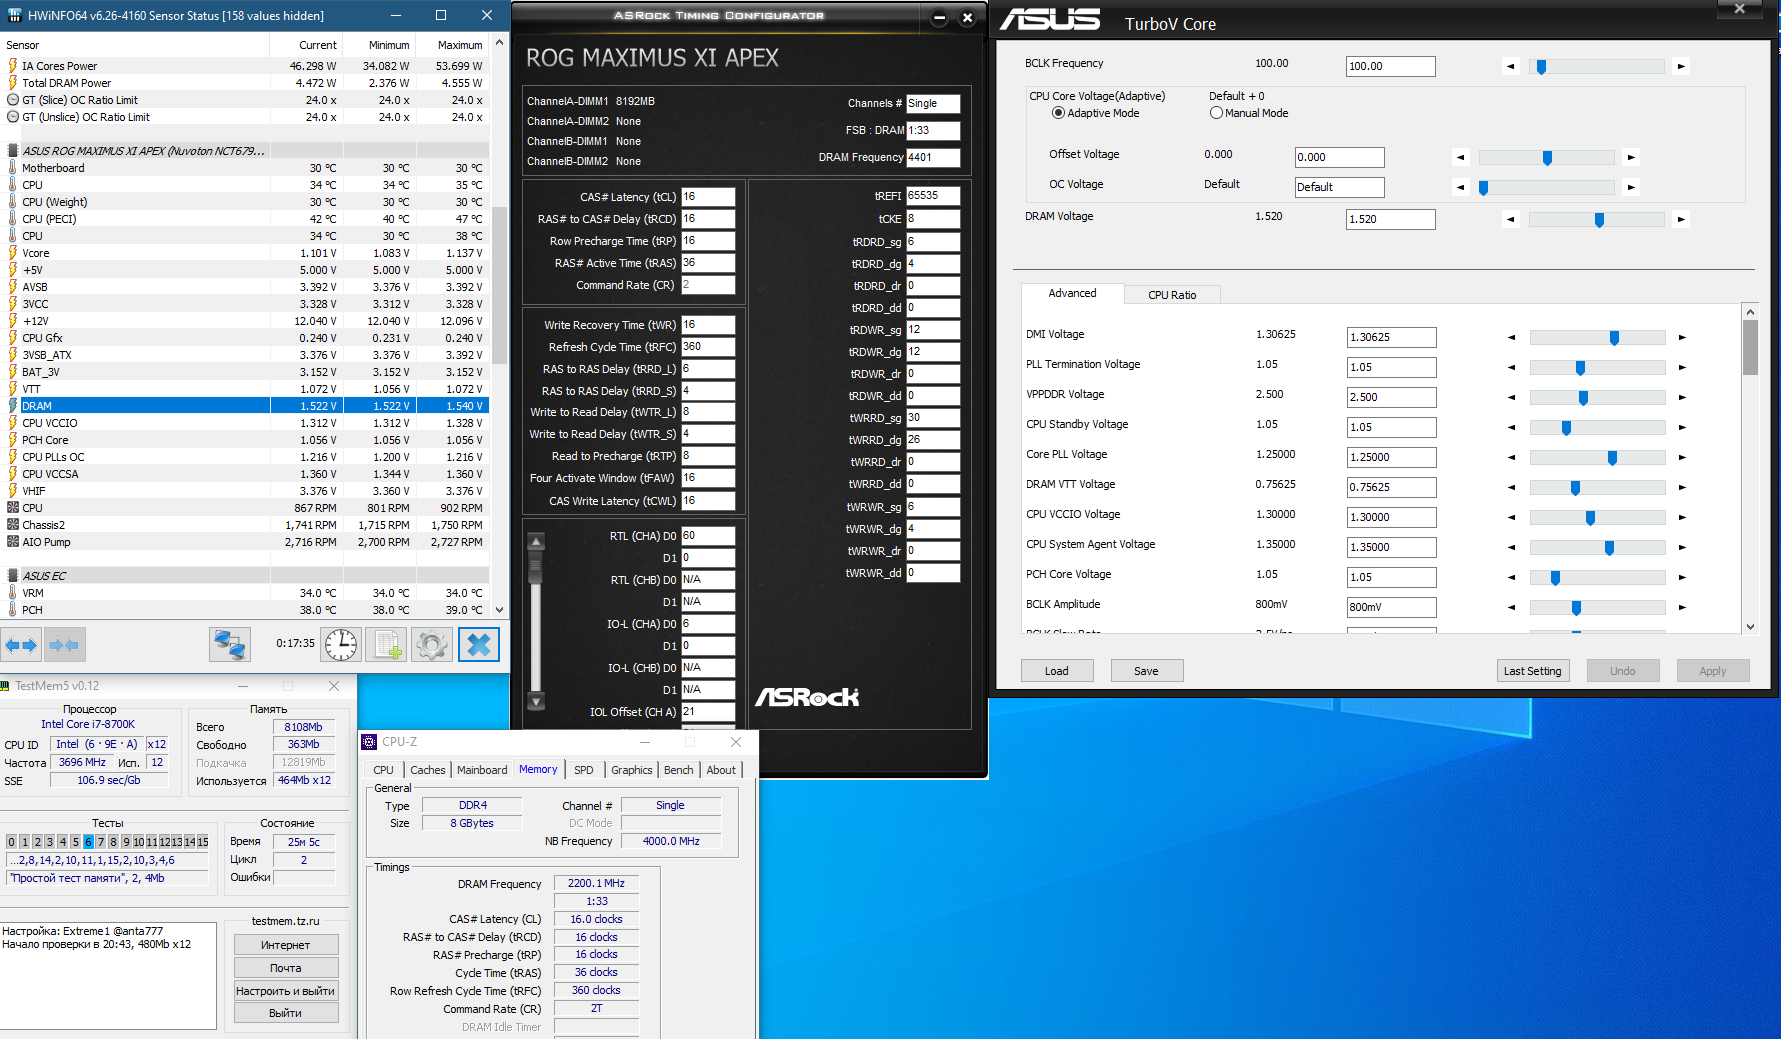Viewport: 1781px width, 1039px height.
Task: Click DRAM Voltage slider in TurboV
Action: pyautogui.click(x=1596, y=220)
